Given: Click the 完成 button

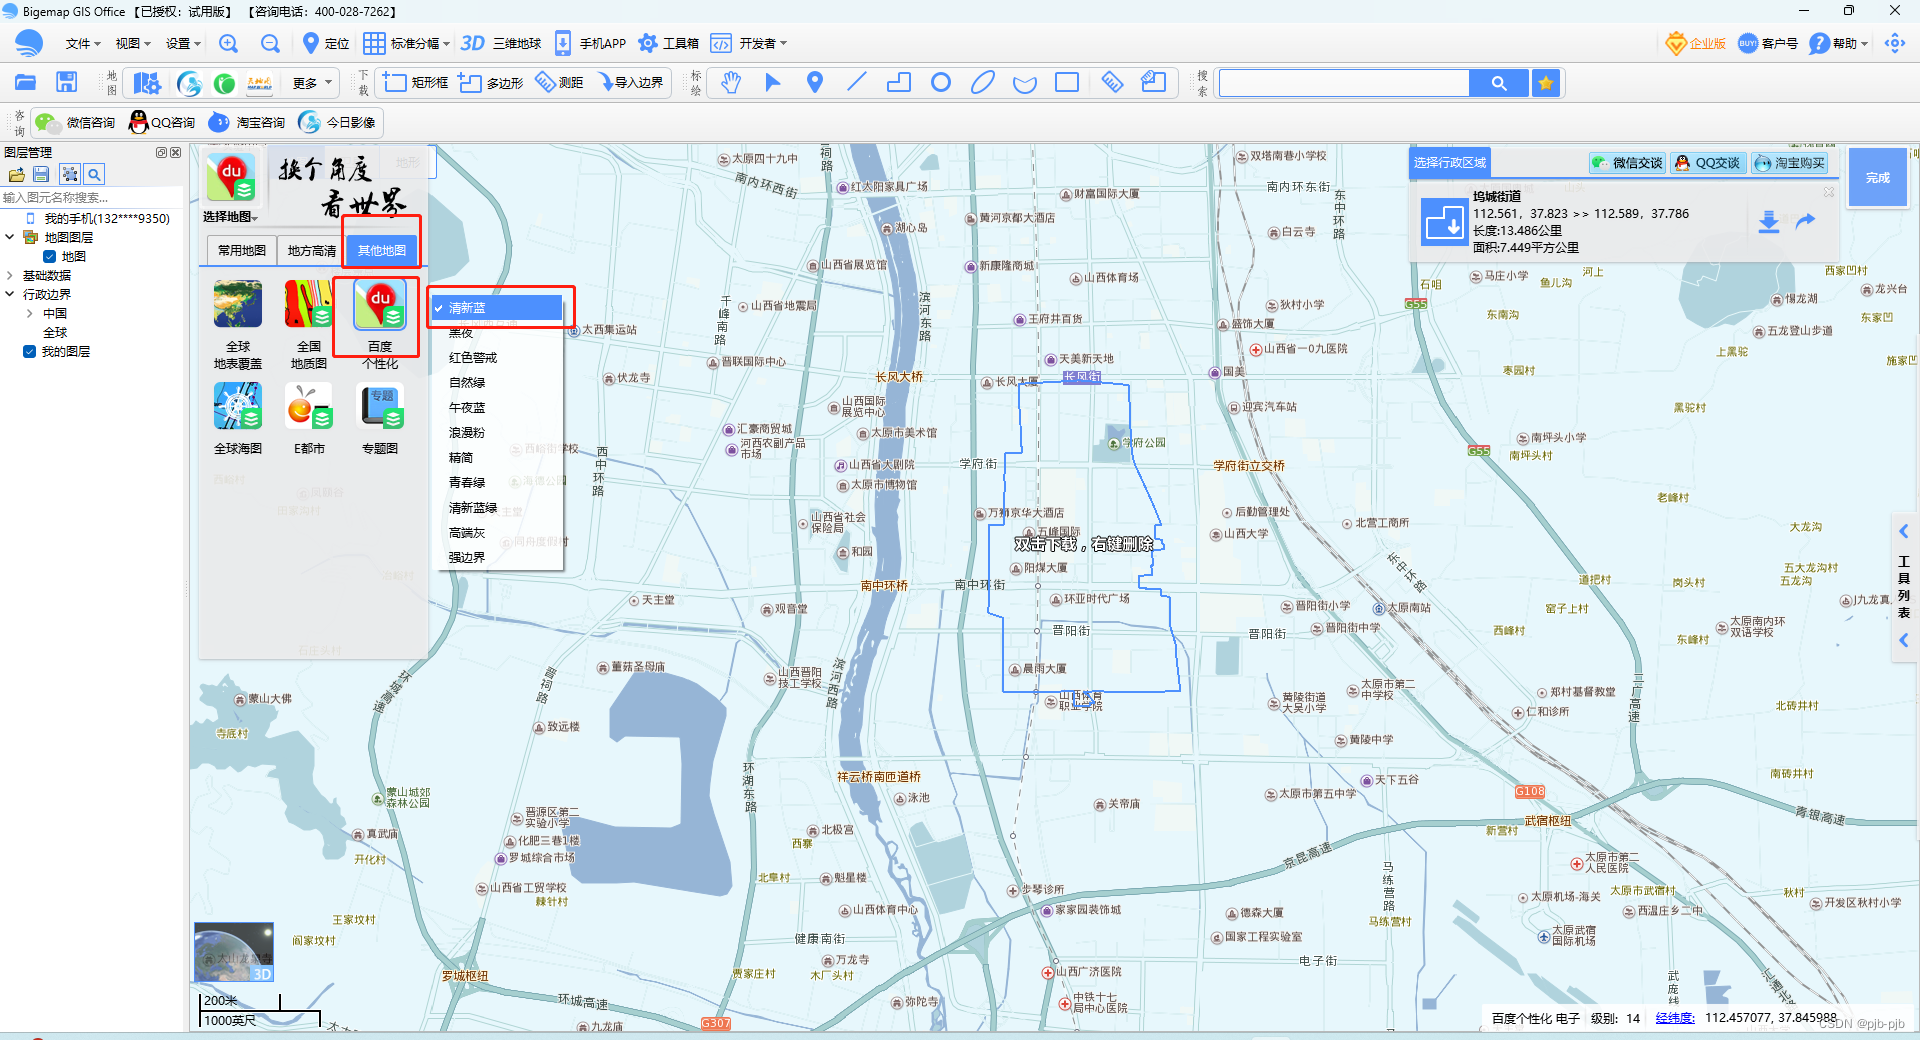Looking at the screenshot, I should [x=1877, y=177].
